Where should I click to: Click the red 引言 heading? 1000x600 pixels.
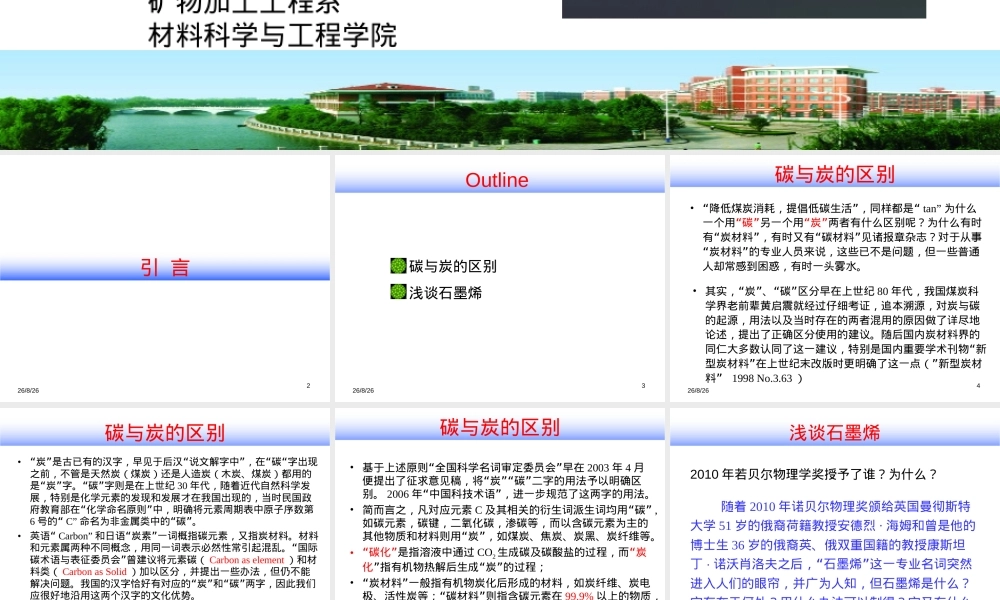pyautogui.click(x=165, y=267)
